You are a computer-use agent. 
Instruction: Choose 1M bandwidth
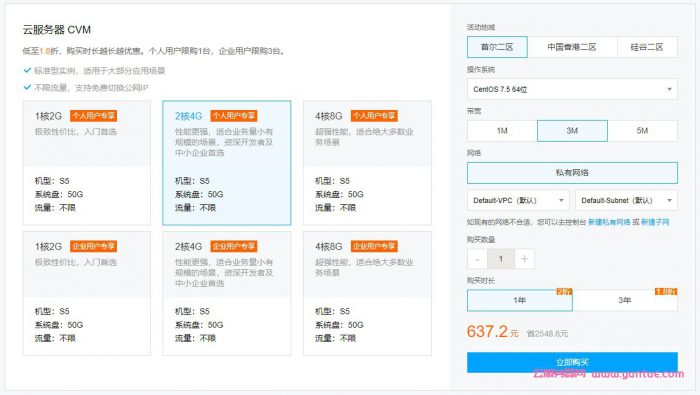pos(502,131)
